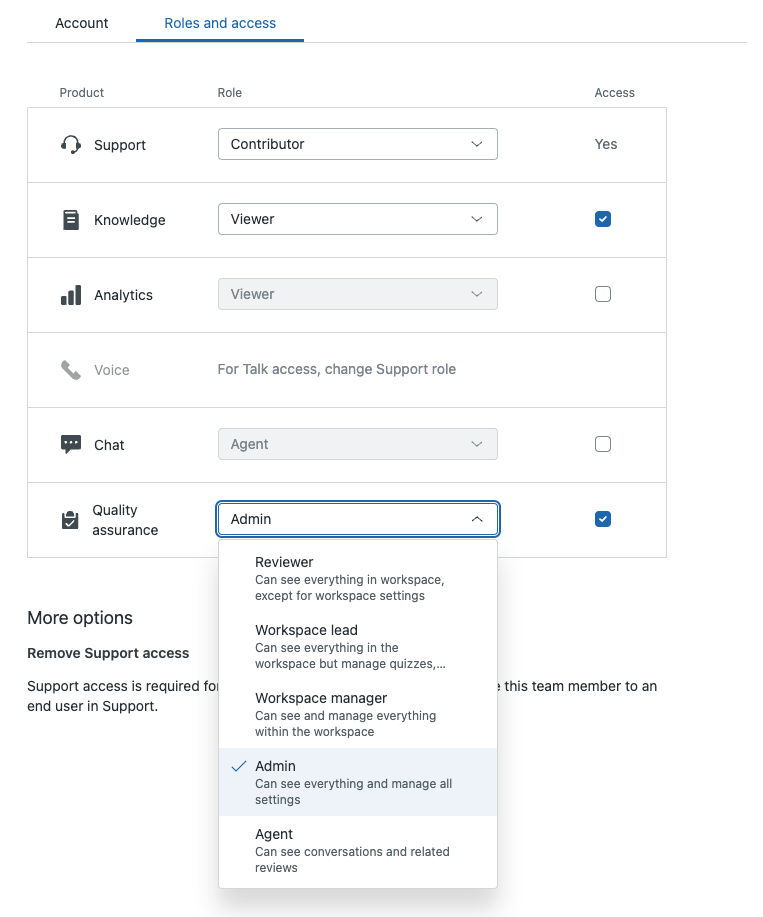Click the Support headset icon
The height and width of the screenshot is (917, 763).
[70, 145]
